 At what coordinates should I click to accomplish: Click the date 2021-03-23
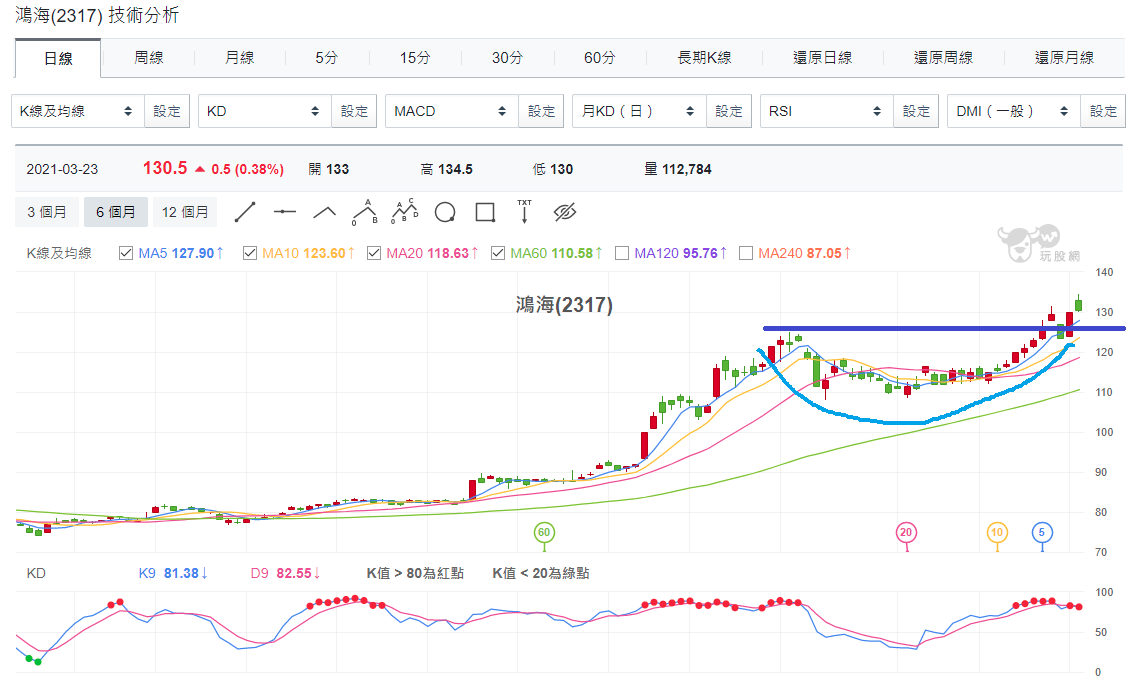point(62,169)
